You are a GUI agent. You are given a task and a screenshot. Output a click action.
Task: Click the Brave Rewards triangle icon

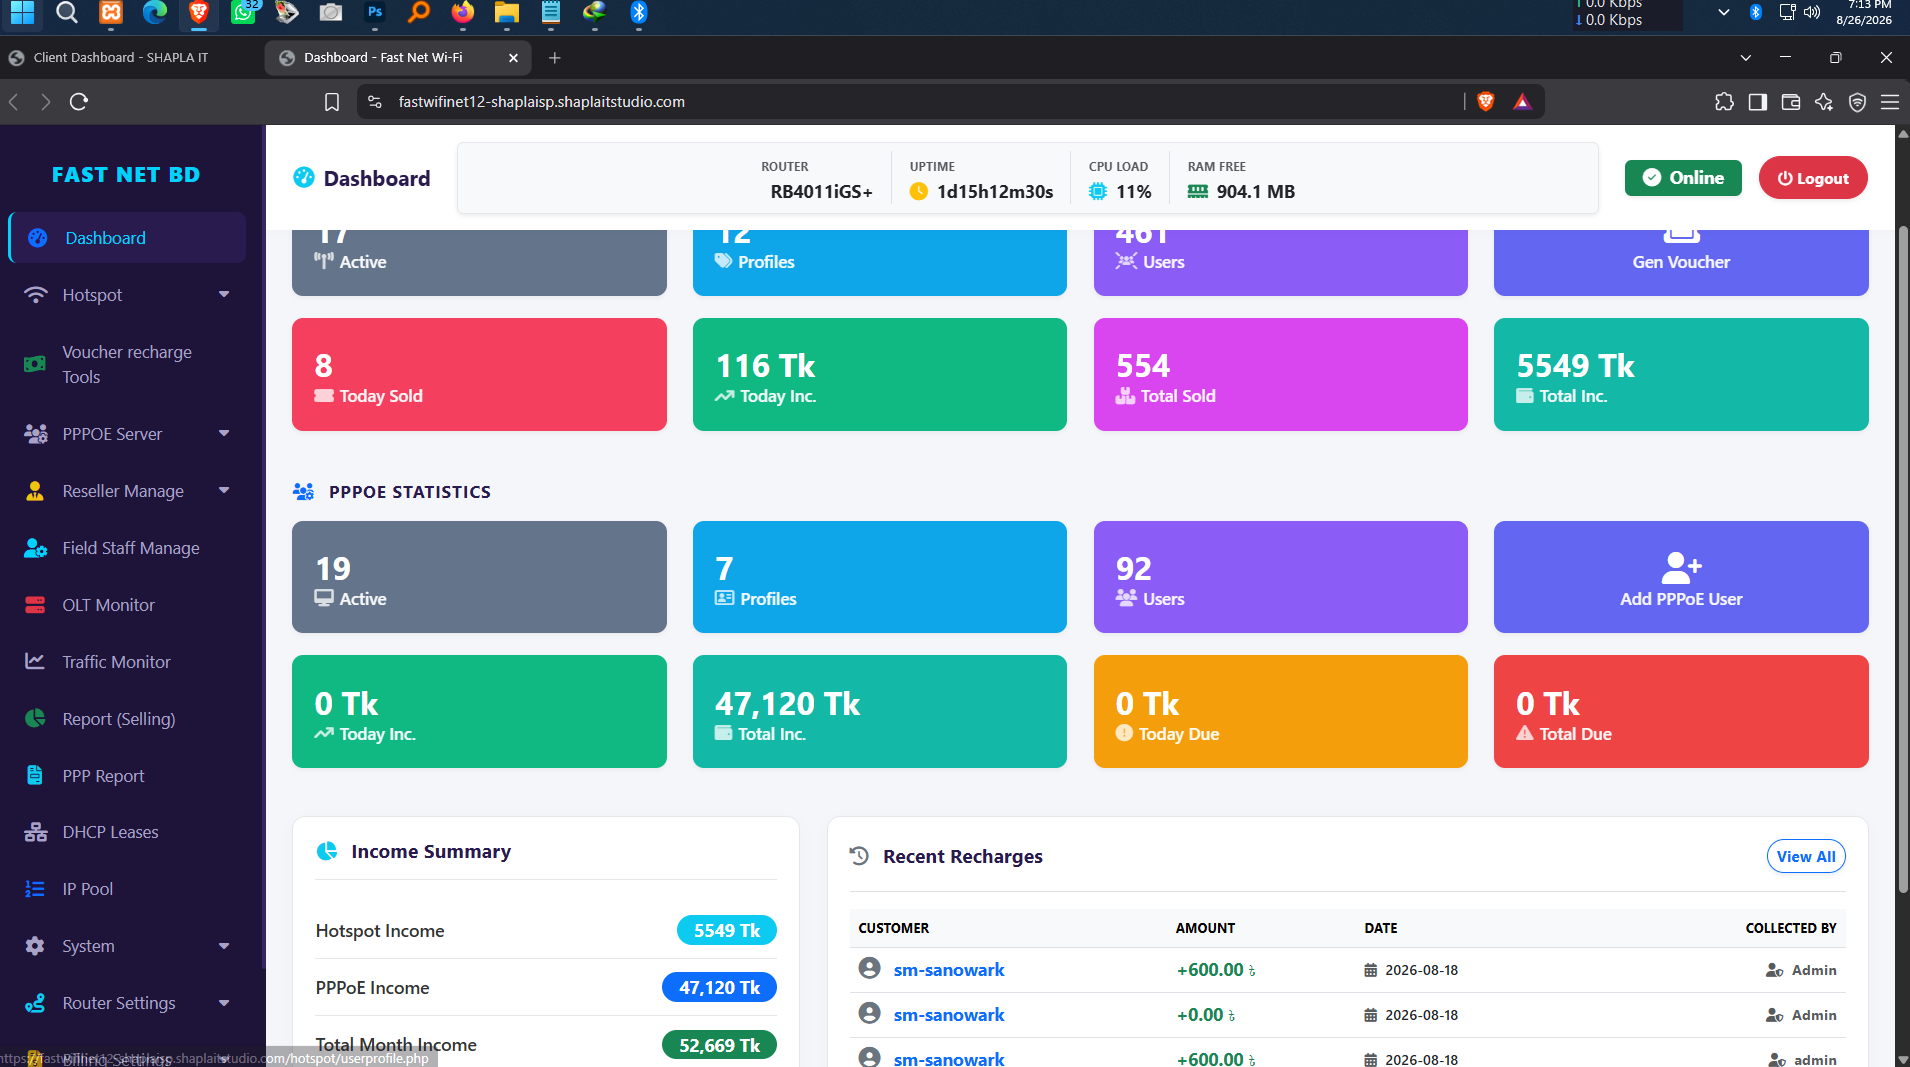(x=1522, y=101)
